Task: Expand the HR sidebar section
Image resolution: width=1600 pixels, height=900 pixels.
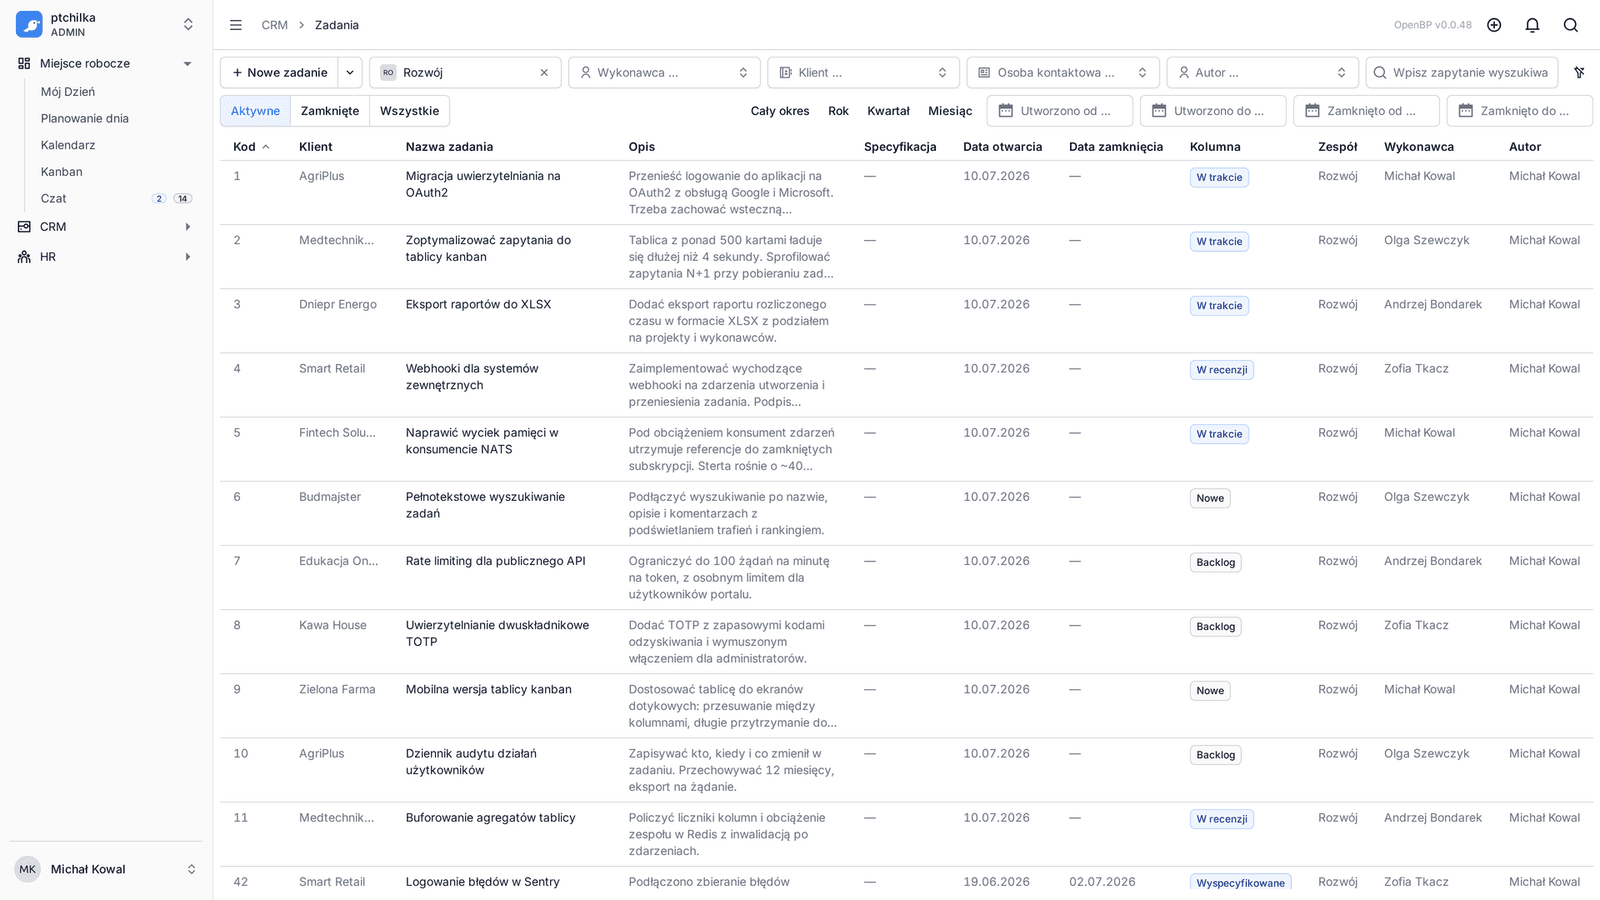Action: pos(187,257)
